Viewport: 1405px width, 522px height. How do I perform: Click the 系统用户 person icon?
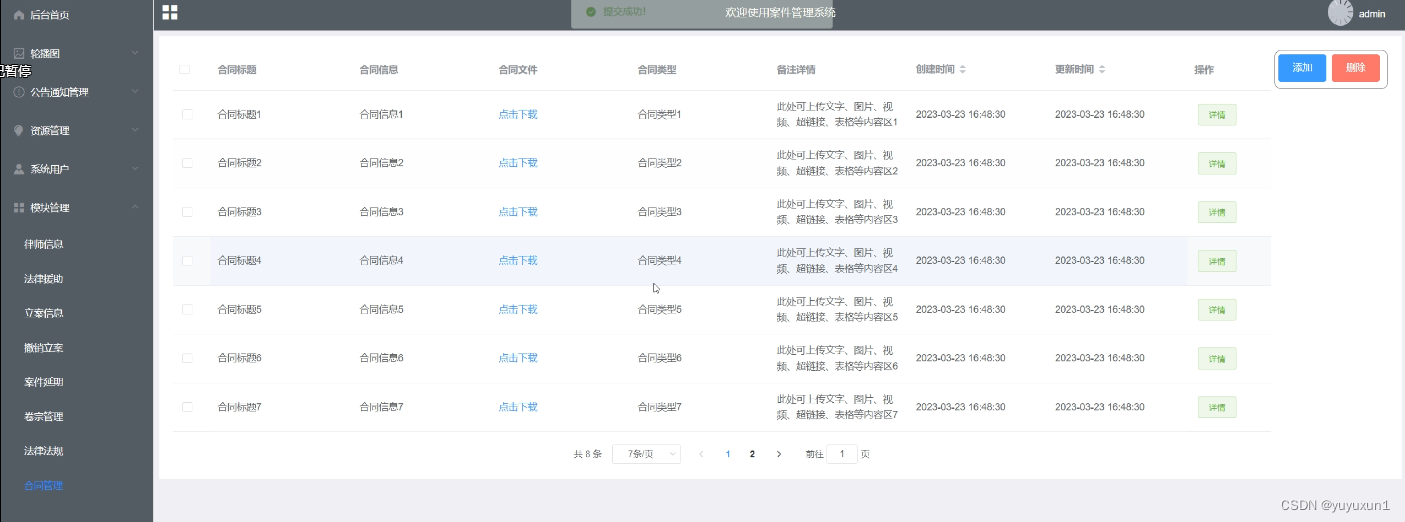click(19, 169)
